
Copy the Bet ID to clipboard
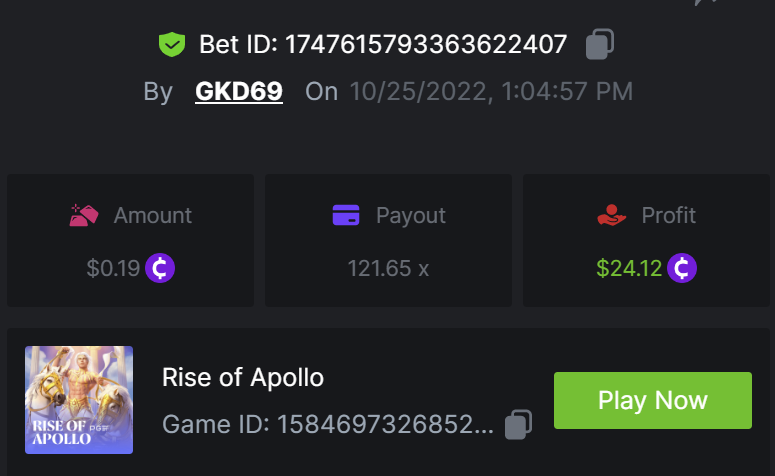(x=599, y=44)
